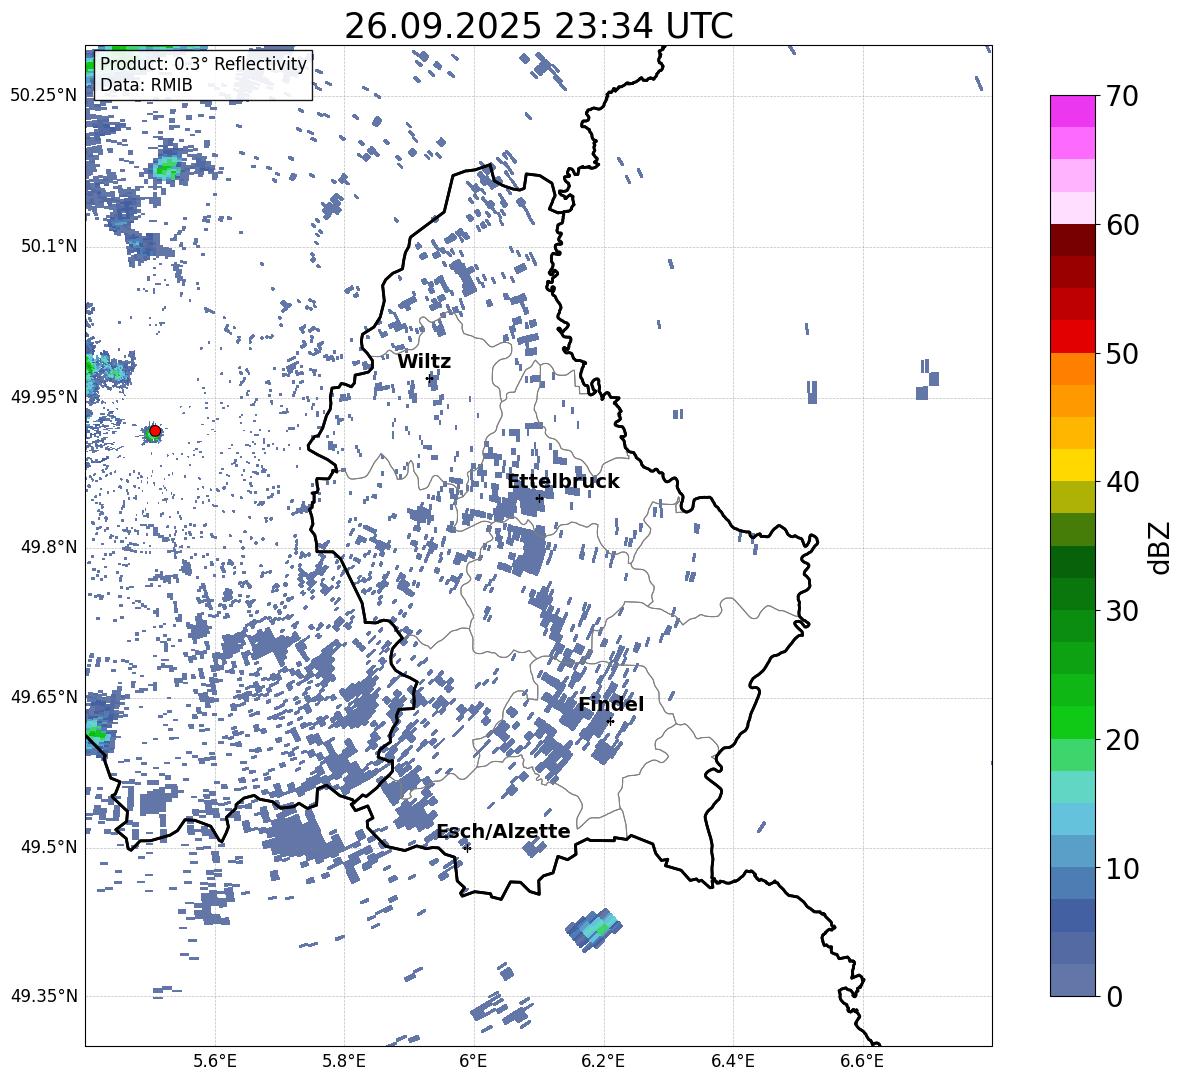Screen dimensions: 1184x1081
Task: Click the title "26.09.2025 23:34 UTC"
Action: (x=538, y=26)
